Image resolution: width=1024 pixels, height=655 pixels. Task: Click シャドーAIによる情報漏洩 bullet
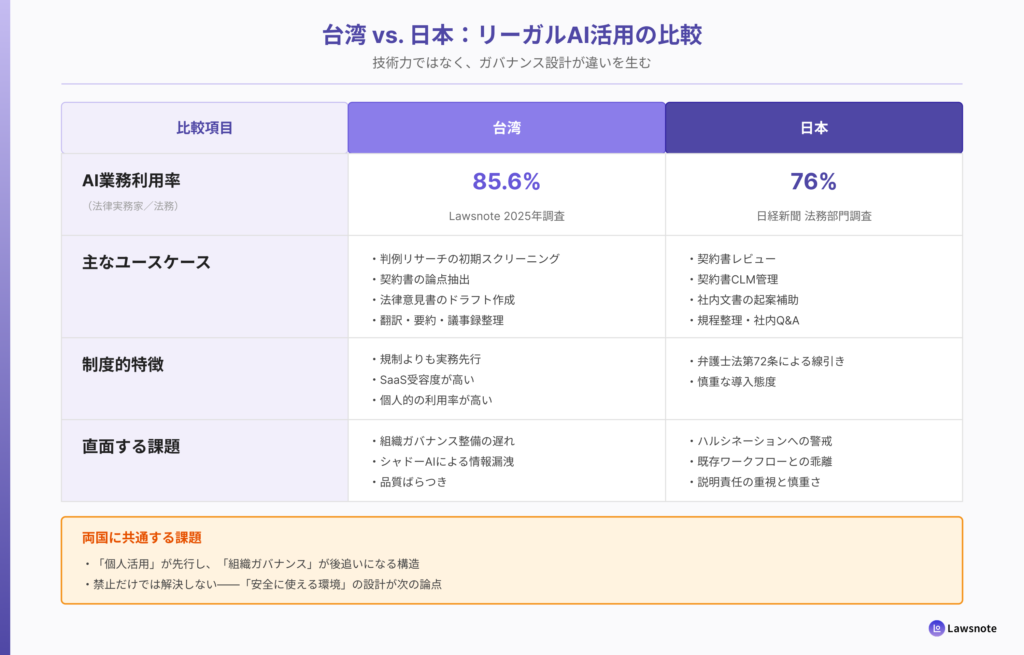pyautogui.click(x=442, y=462)
